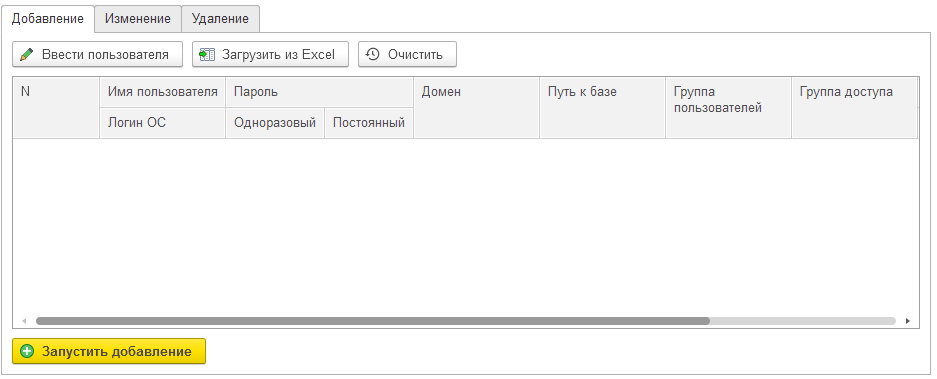Click the Одноразовый password column header
This screenshot has height=379, width=937.
275,123
